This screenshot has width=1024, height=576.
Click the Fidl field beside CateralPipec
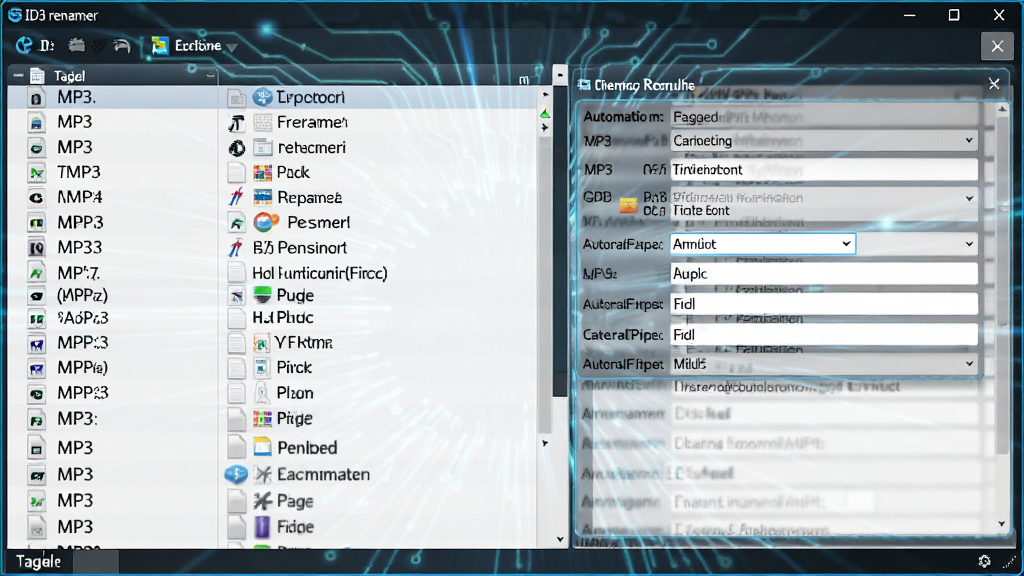(x=824, y=334)
